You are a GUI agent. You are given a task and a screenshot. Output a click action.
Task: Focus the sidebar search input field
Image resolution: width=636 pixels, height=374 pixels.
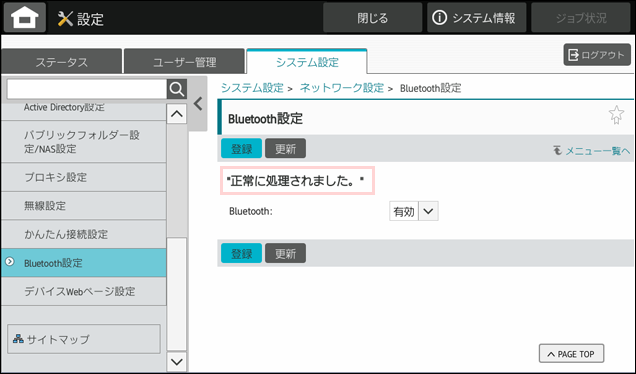87,89
